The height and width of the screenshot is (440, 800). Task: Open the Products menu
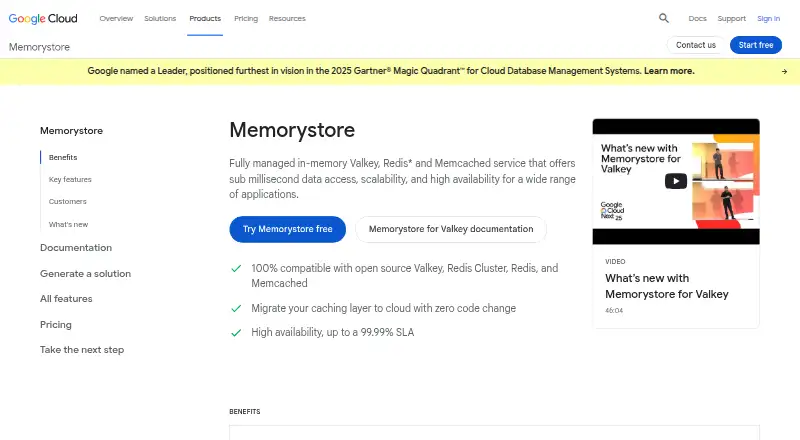pyautogui.click(x=205, y=18)
